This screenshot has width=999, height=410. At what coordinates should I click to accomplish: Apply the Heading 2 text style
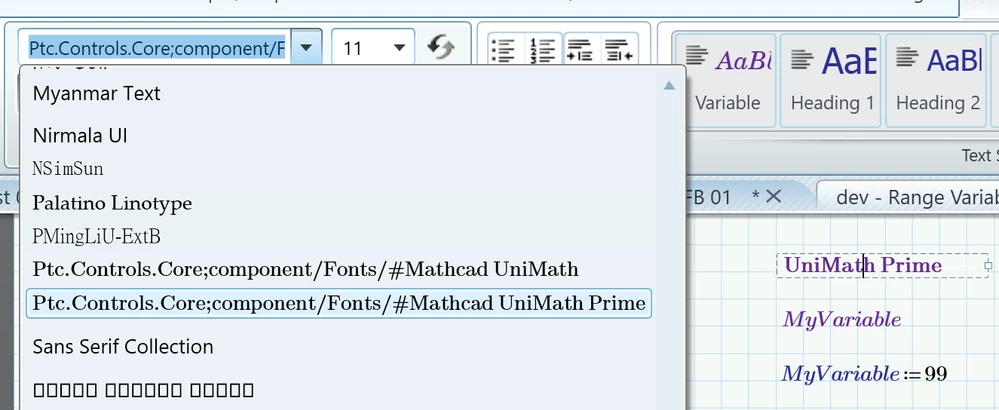click(x=937, y=80)
